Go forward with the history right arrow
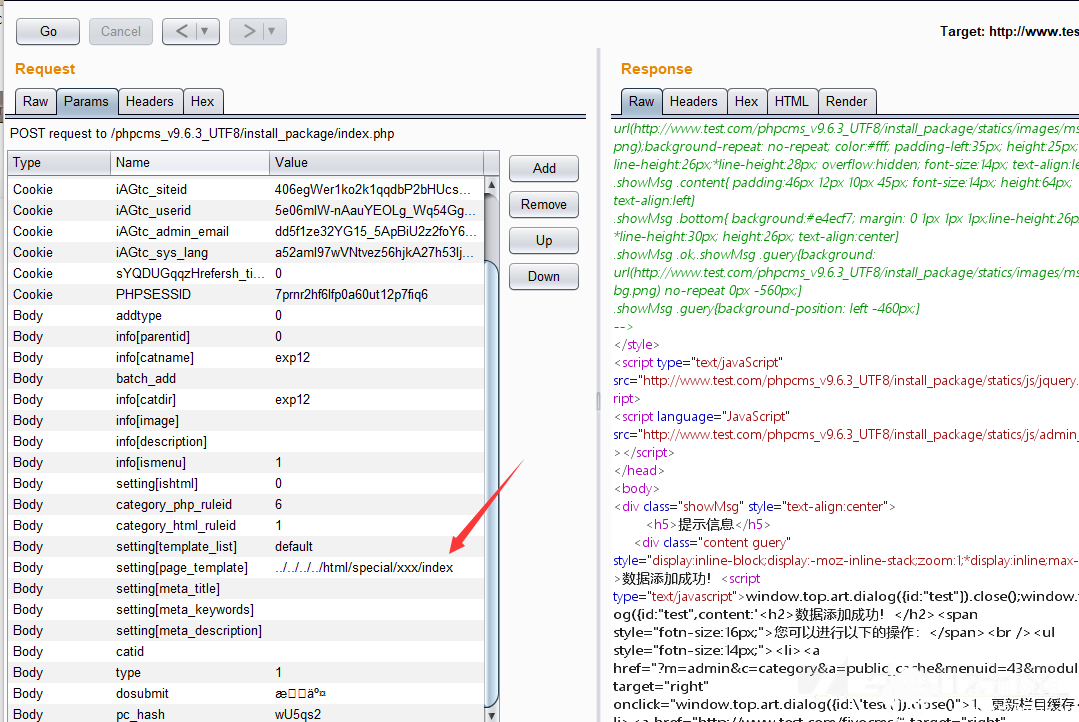1079x722 pixels. 248,32
